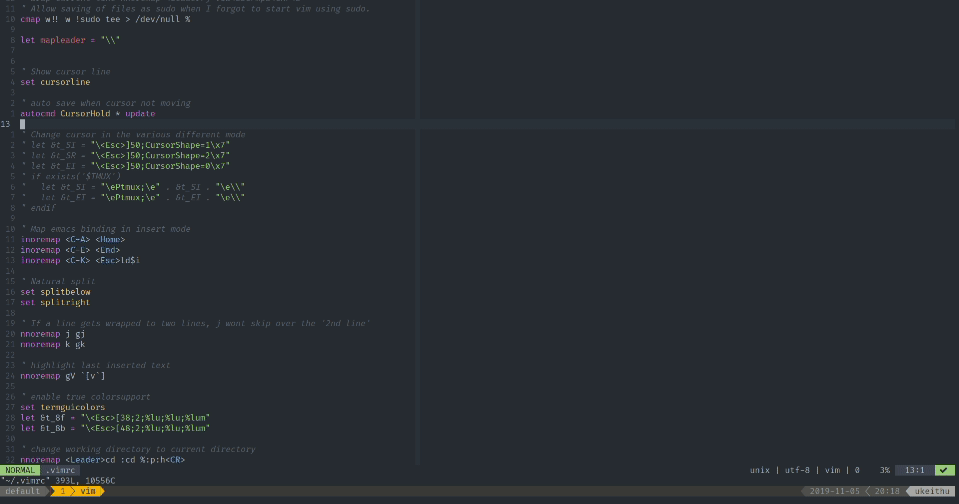
Task: Click the 'vim' filetype indicator in statusline
Action: click(x=832, y=470)
